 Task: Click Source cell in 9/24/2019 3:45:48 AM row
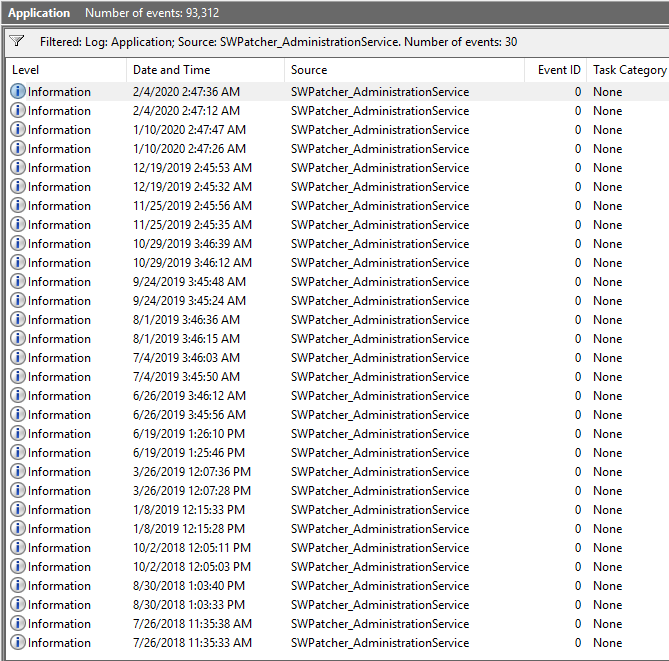380,282
